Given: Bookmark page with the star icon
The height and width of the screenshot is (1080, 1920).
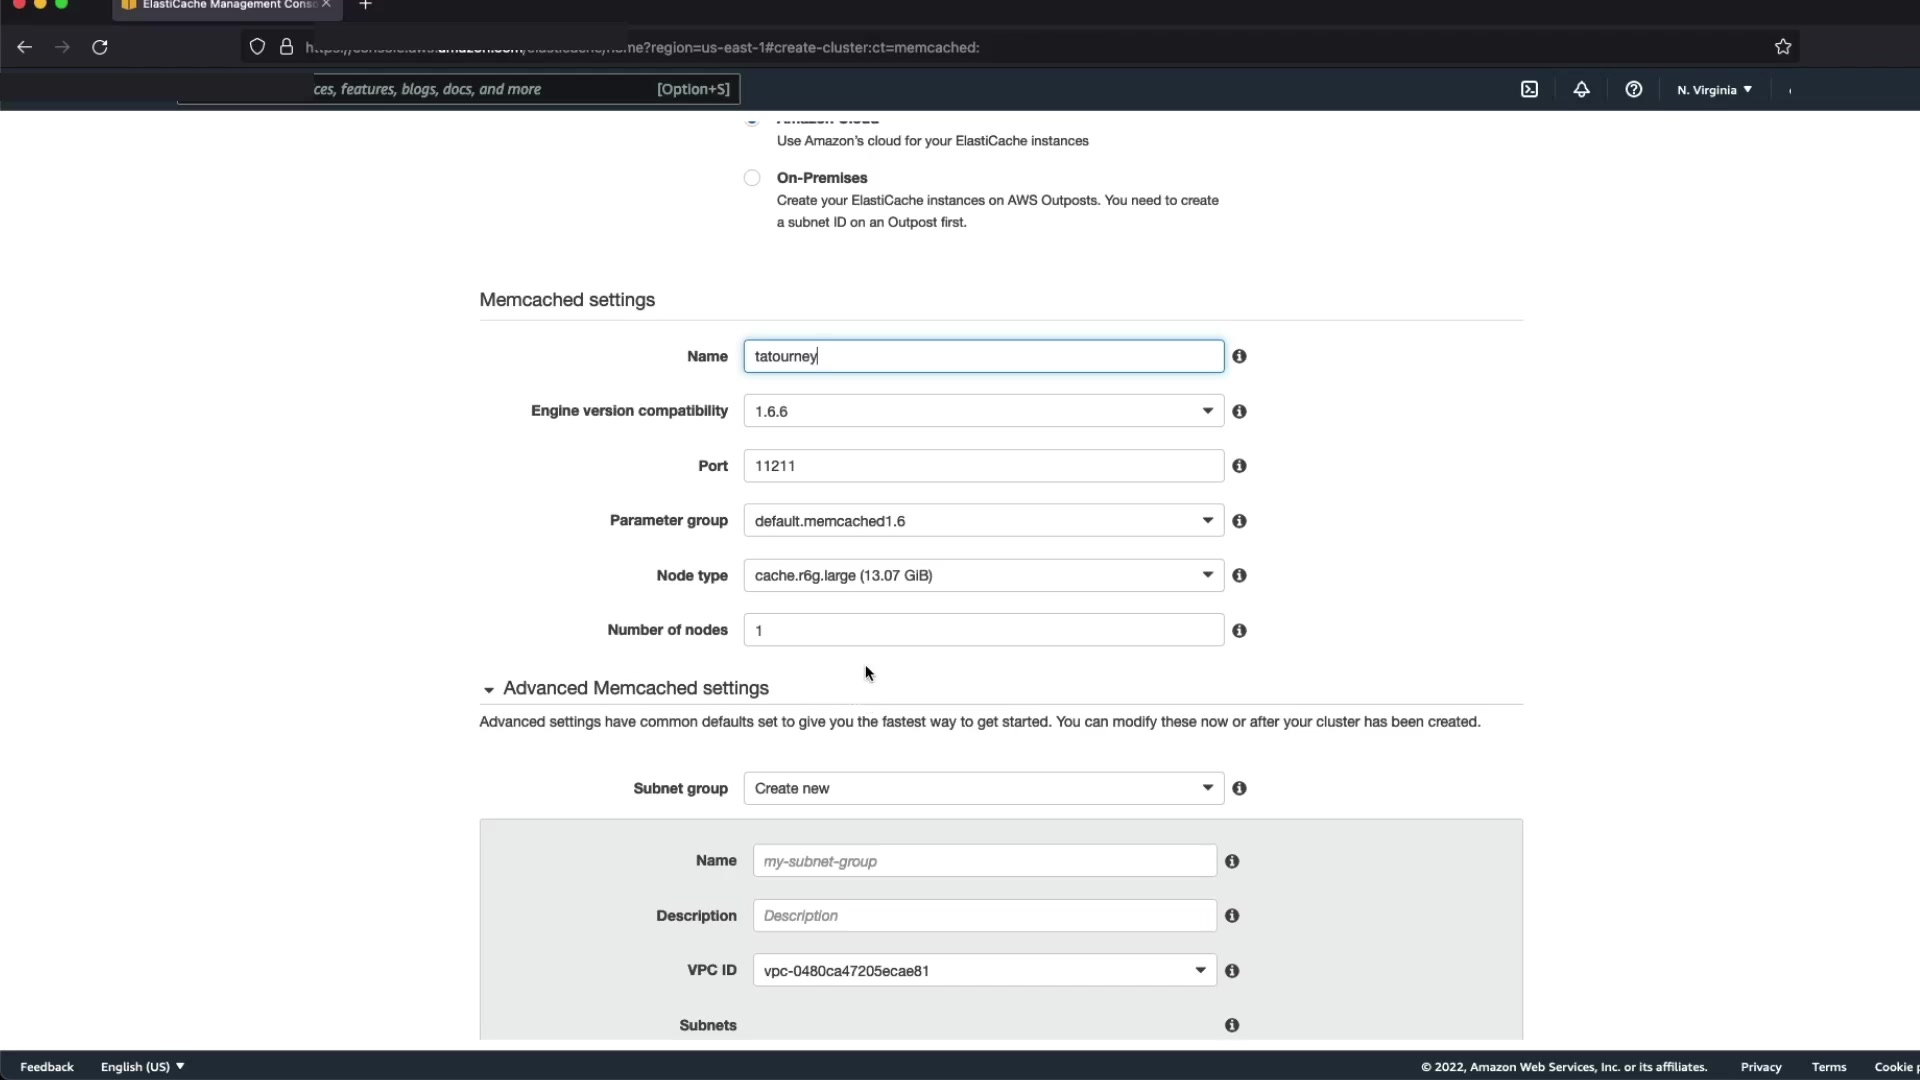Looking at the screenshot, I should (x=1782, y=47).
